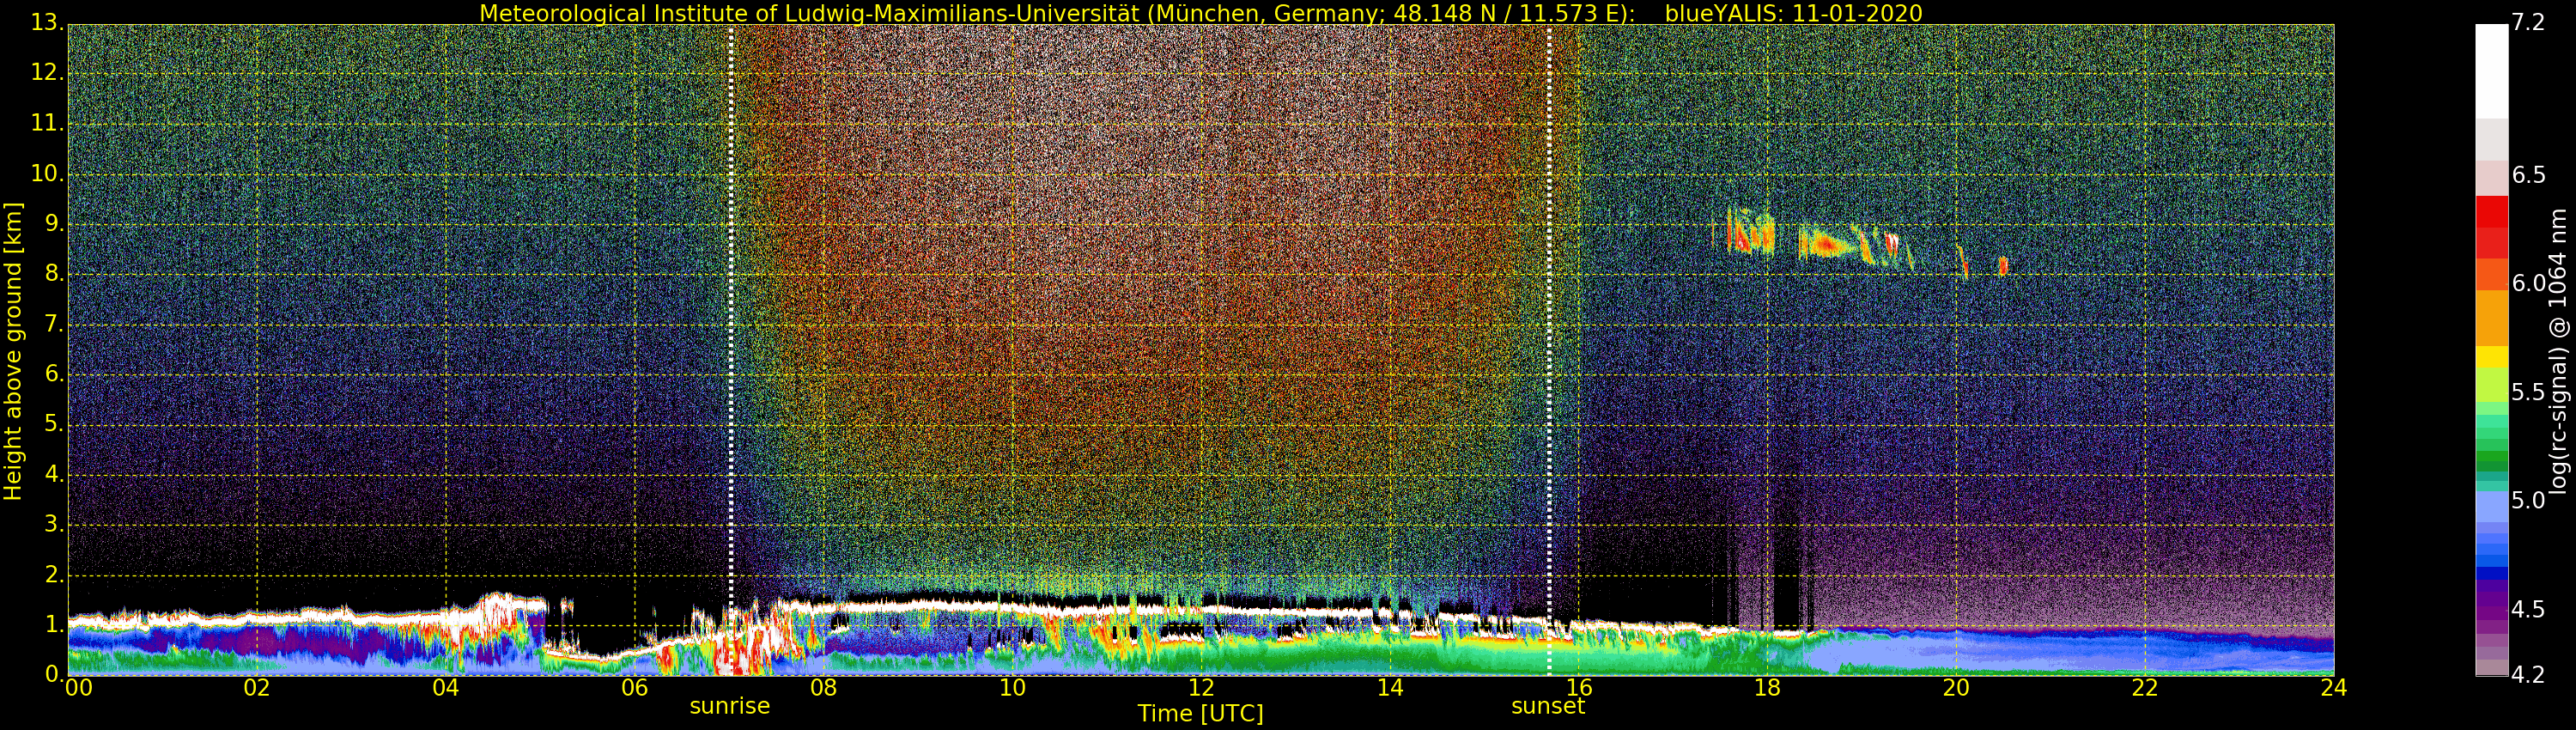The height and width of the screenshot is (730, 2576).
Task: Click the colorbar value '5.0'
Action: point(2528,500)
